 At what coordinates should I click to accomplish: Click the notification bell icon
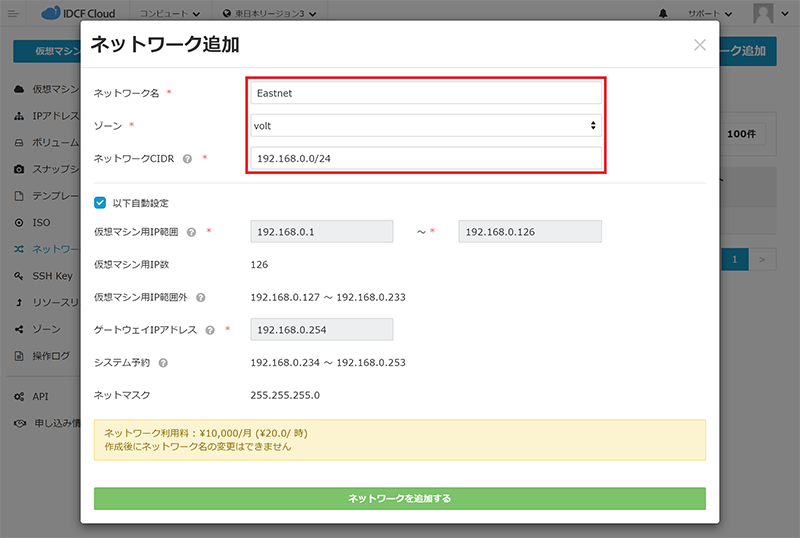[664, 14]
